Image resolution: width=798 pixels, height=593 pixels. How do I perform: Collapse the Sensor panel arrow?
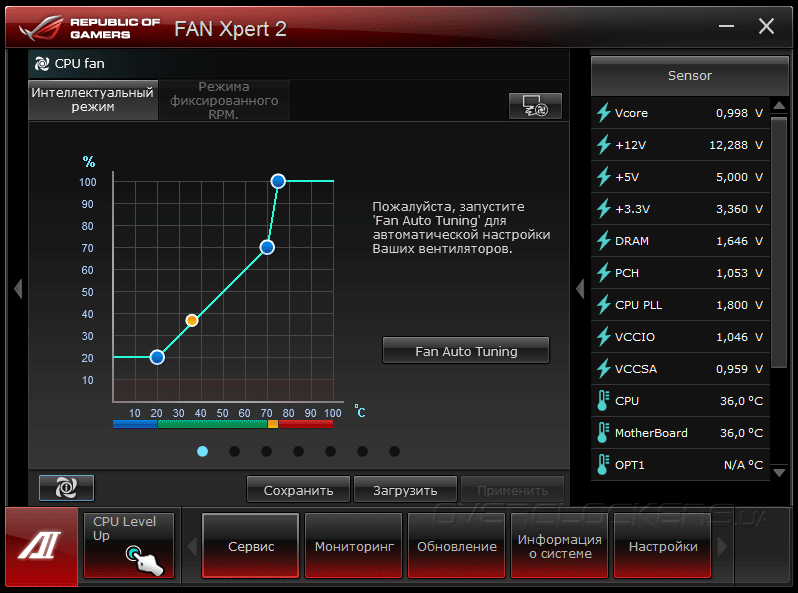[580, 289]
